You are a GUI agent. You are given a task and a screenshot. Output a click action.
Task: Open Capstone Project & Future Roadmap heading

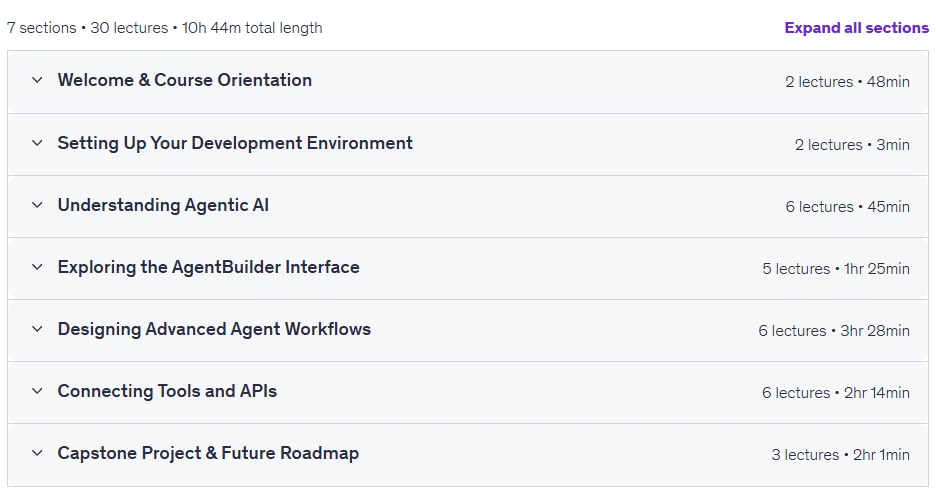click(x=208, y=453)
